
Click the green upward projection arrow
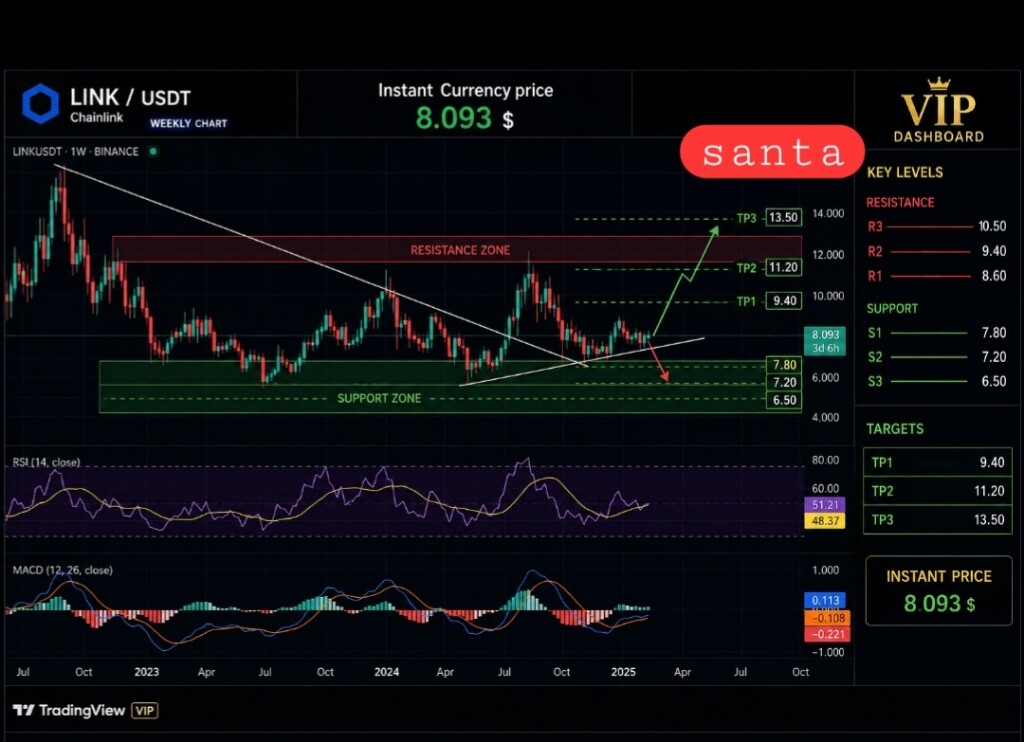click(x=685, y=280)
